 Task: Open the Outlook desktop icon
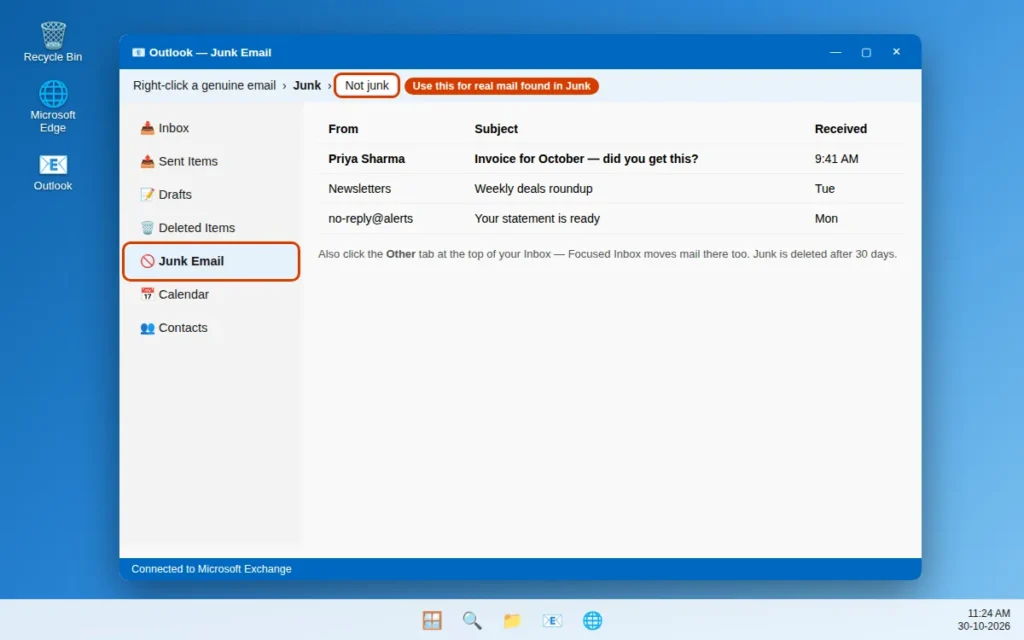tap(53, 172)
